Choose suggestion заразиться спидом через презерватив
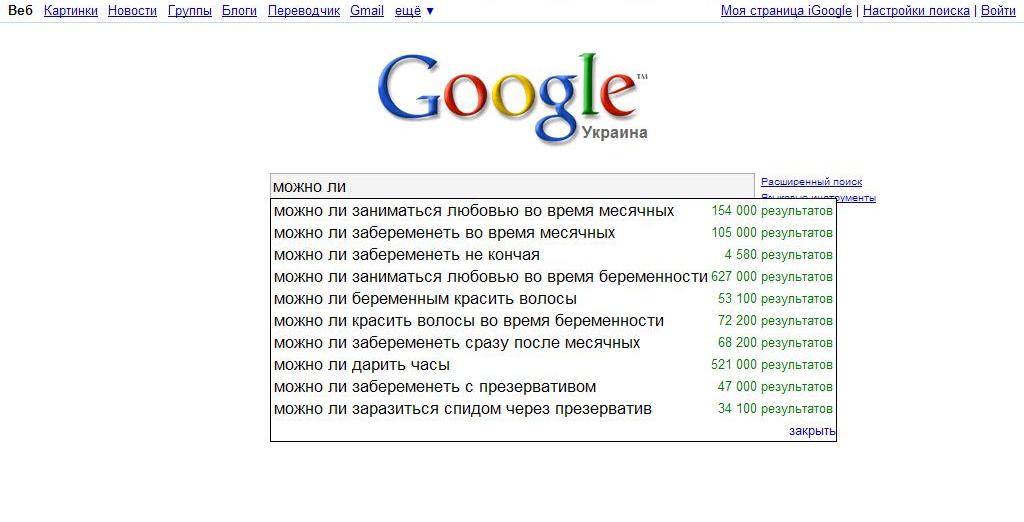The image size is (1024, 522). tap(462, 409)
